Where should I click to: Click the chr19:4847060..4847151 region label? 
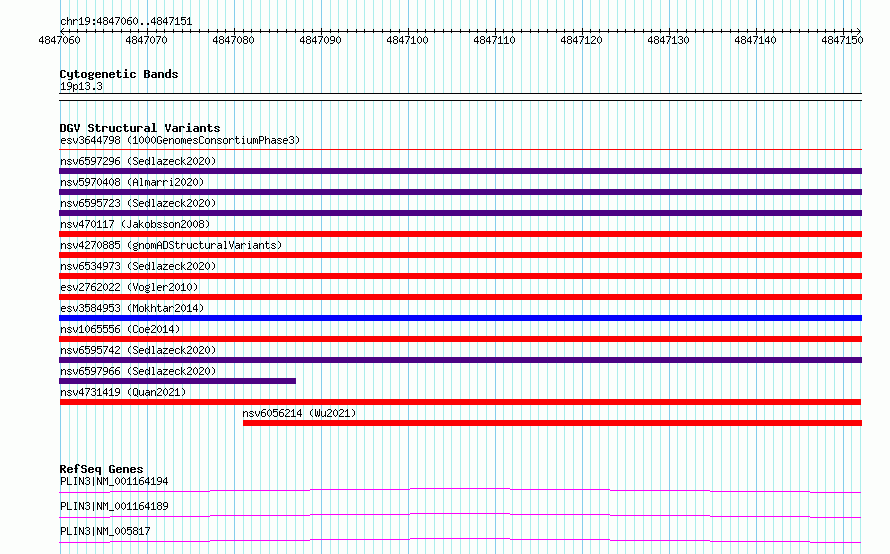[x=126, y=22]
